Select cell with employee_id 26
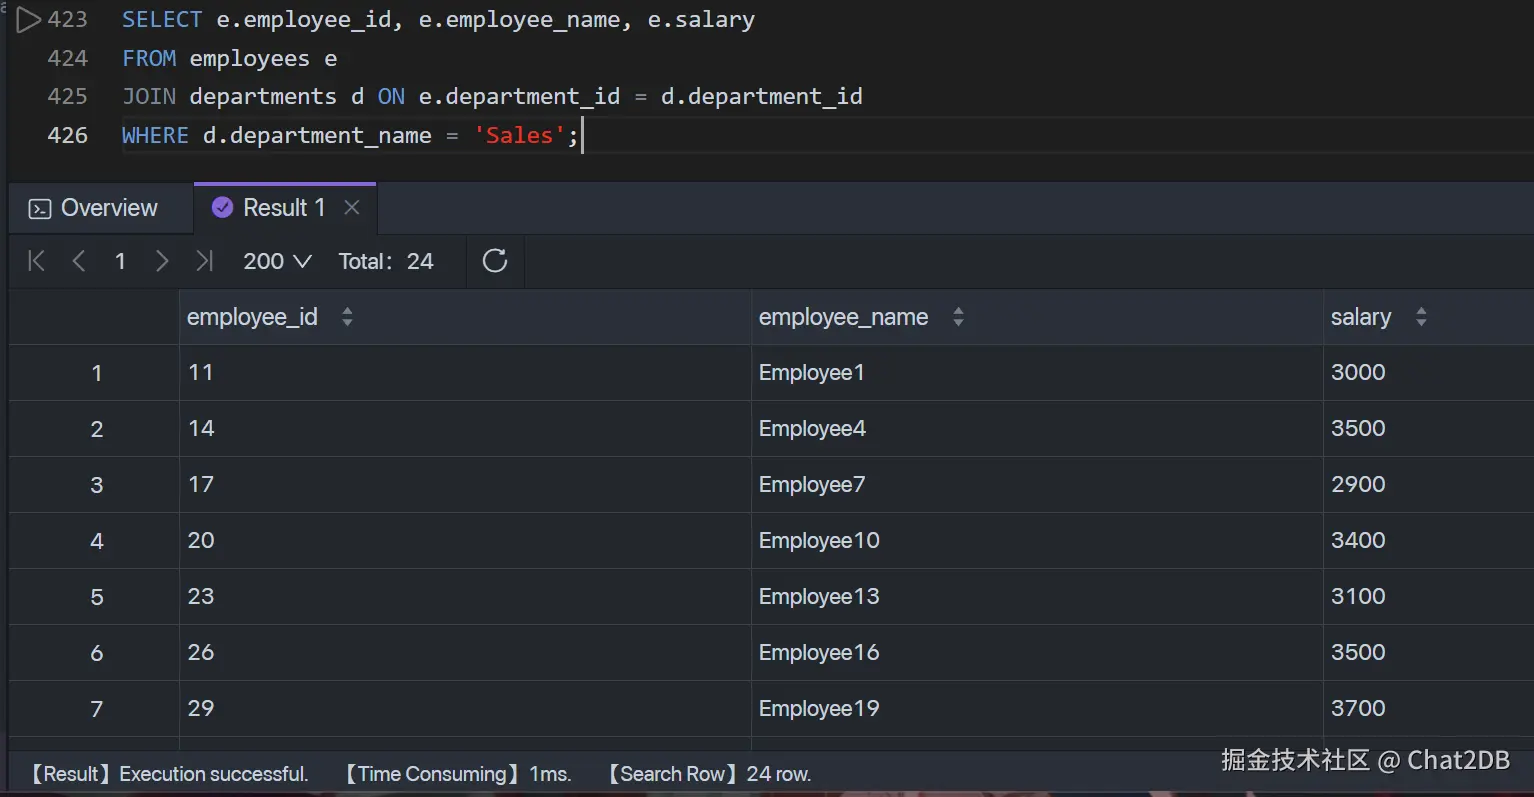Screen dimensions: 1534x797 (465, 653)
